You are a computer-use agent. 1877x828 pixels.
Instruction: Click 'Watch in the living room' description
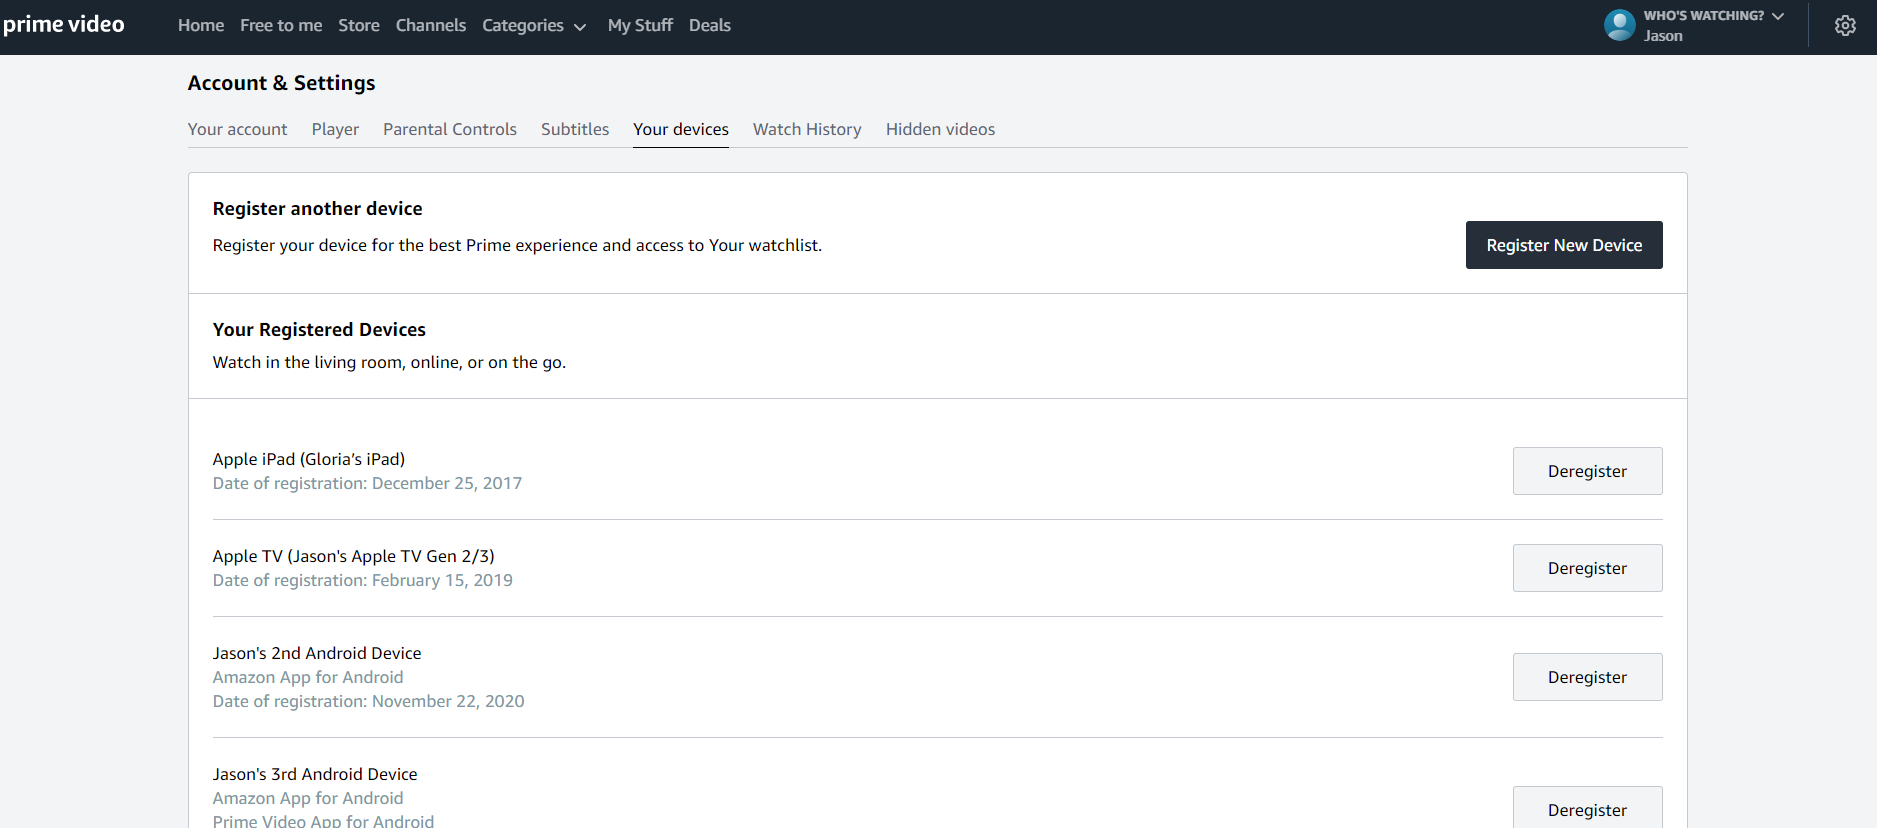(x=389, y=362)
